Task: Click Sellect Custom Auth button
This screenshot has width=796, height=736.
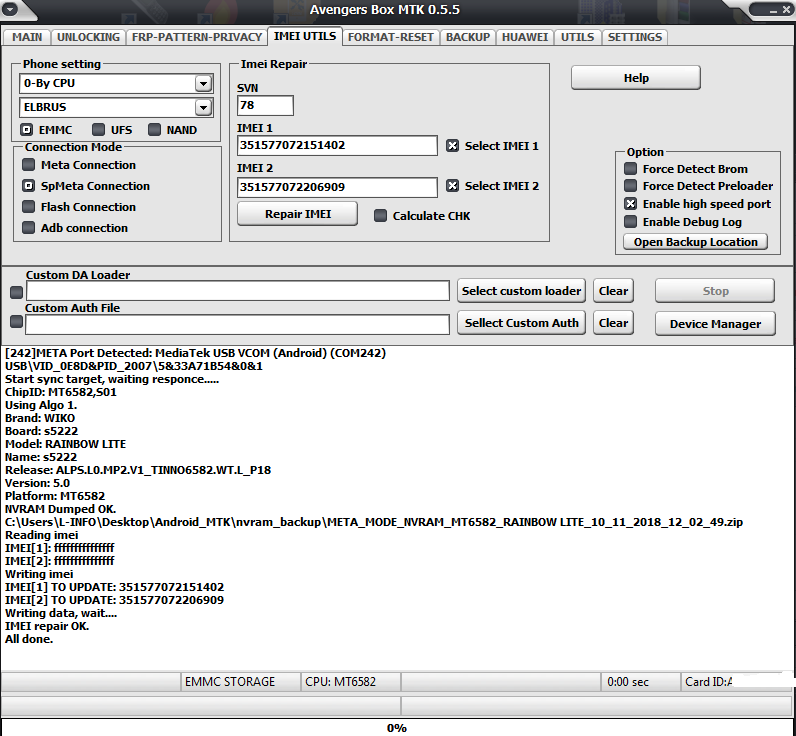Action: (521, 323)
